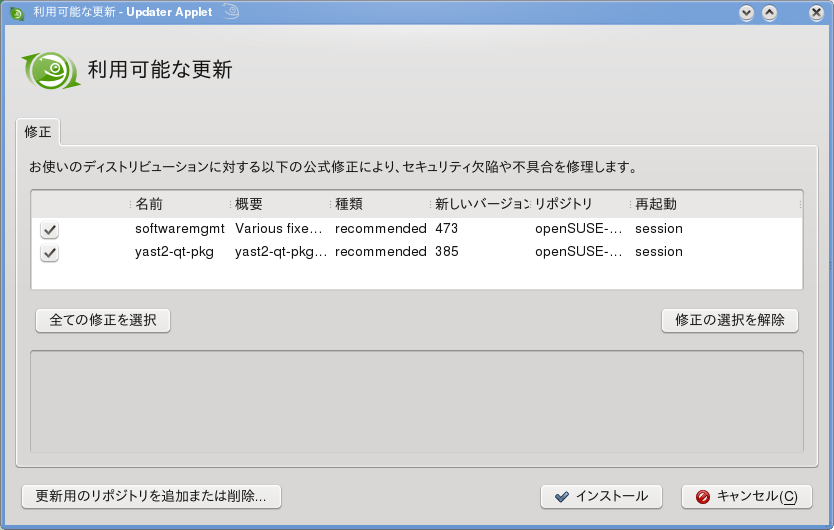Click 'session' in the yast2-qt-pkg row
This screenshot has height=530, width=834.
[x=658, y=252]
